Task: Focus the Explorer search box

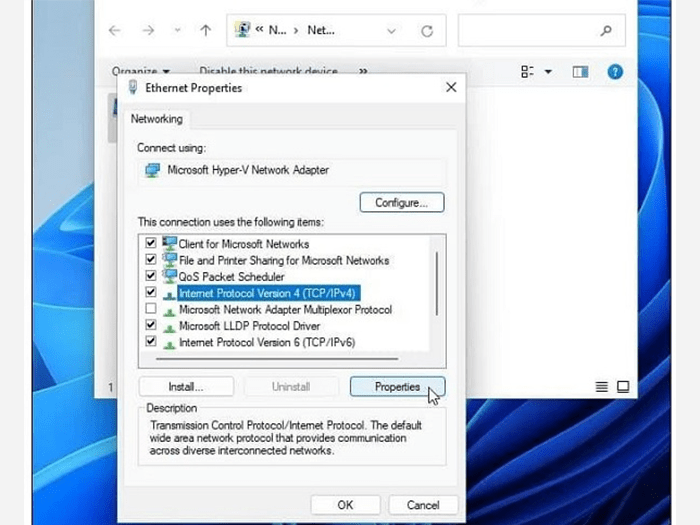Action: coord(542,30)
